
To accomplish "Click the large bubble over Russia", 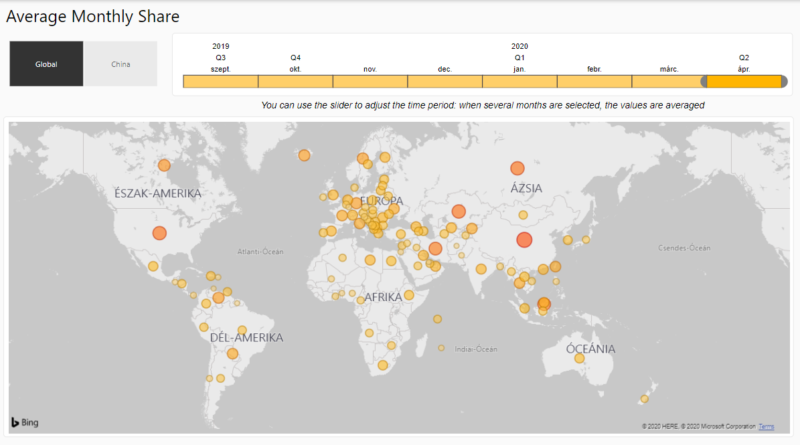I will coord(517,169).
